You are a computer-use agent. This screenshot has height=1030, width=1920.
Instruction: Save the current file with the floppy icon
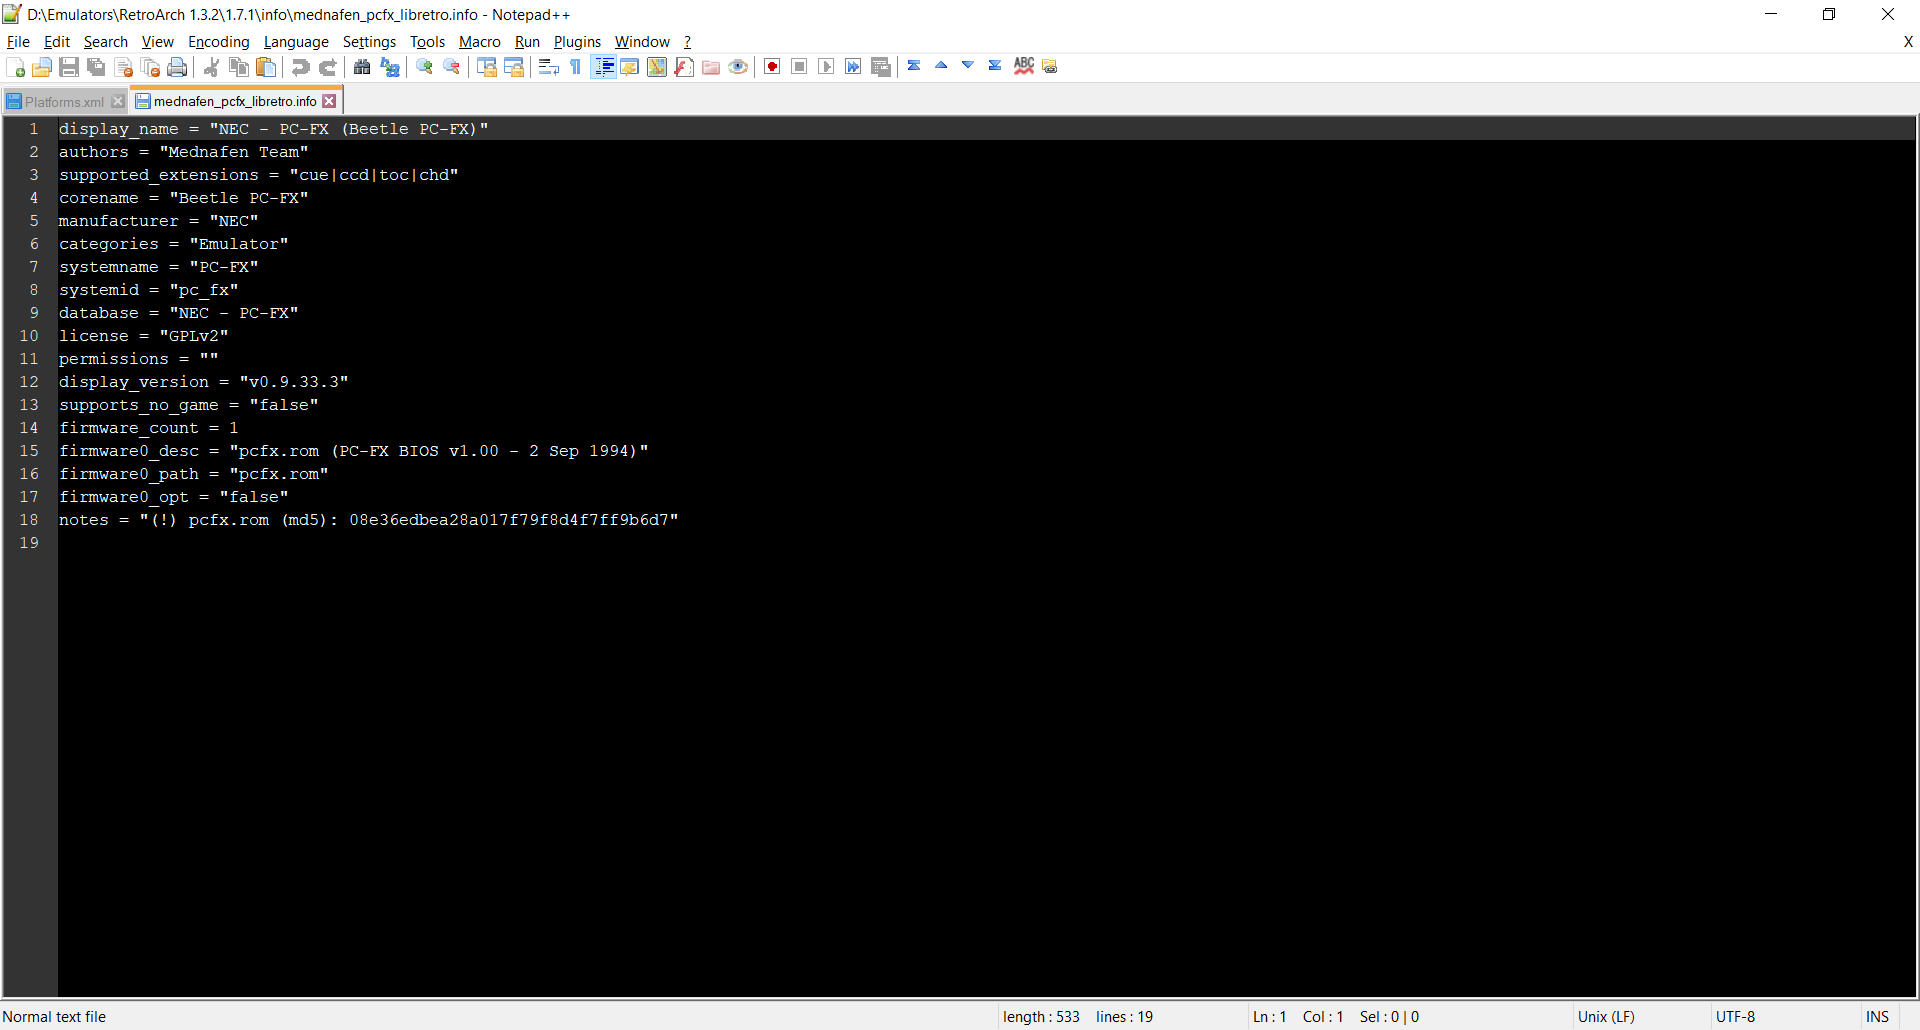[69, 67]
